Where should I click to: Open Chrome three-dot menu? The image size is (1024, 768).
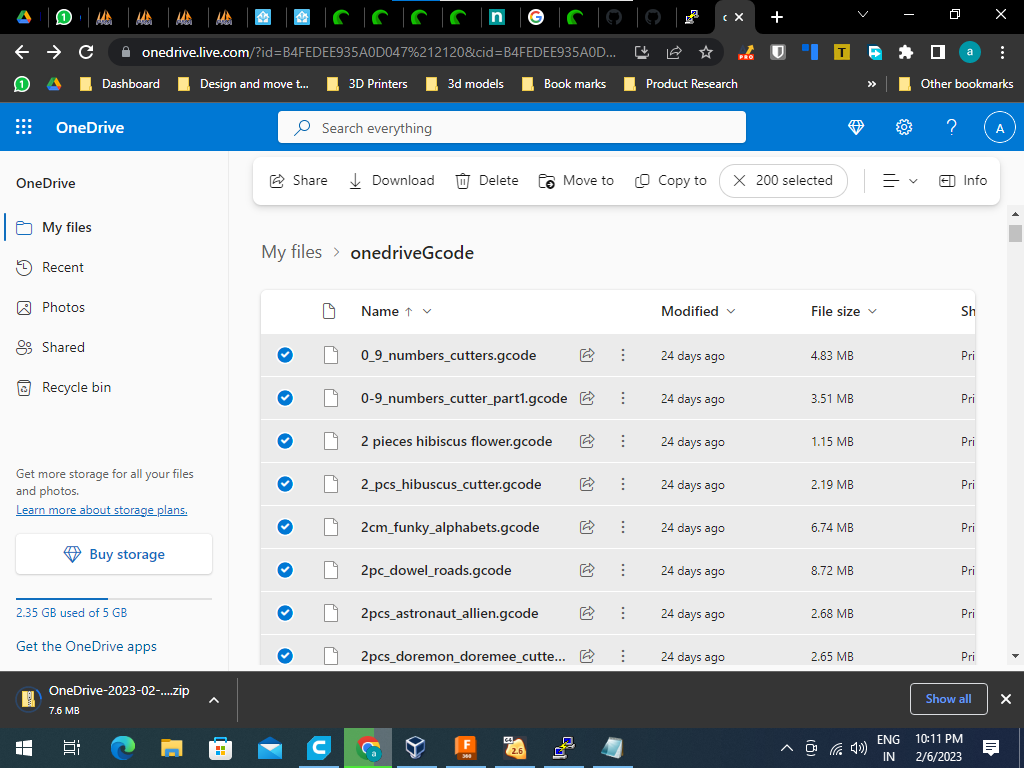point(1002,52)
